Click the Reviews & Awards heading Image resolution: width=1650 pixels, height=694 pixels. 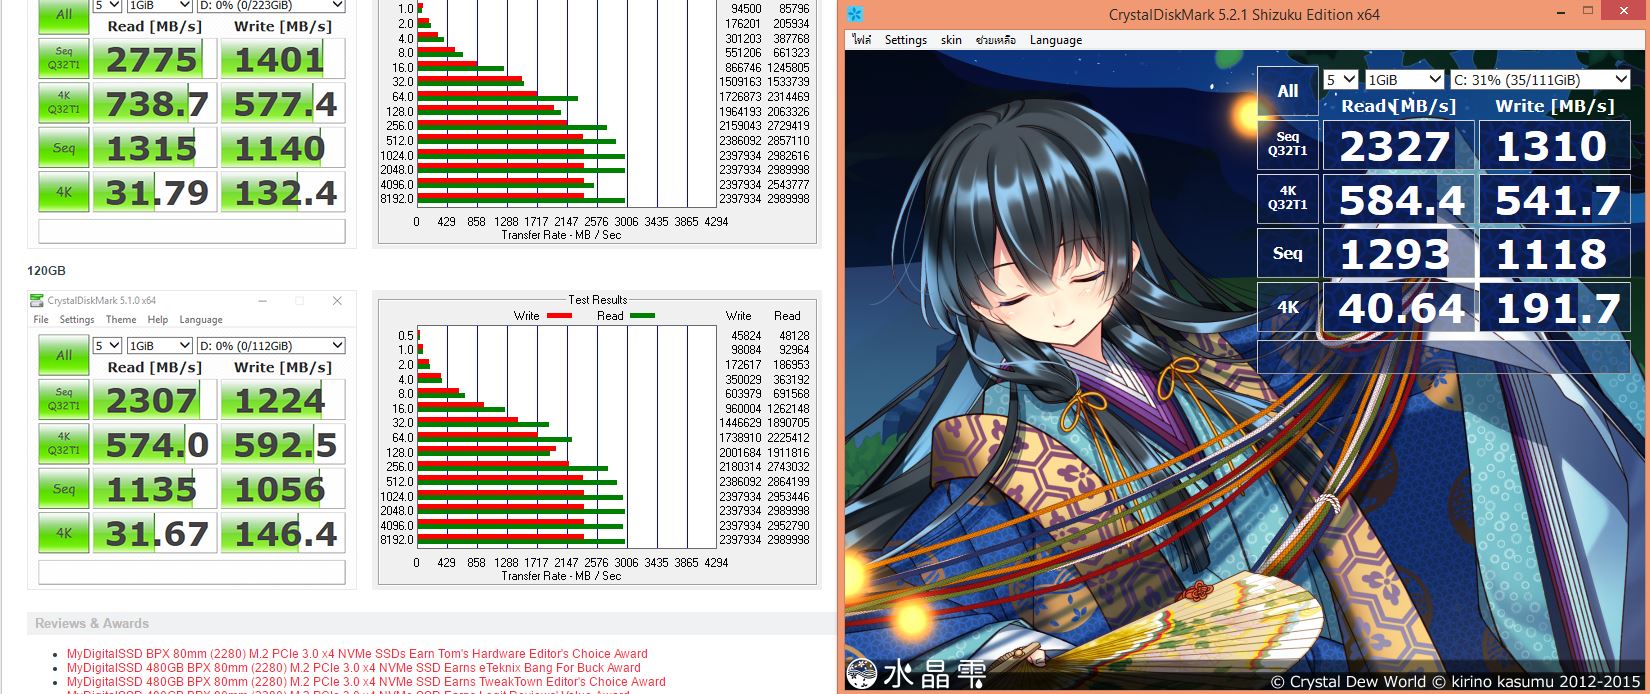(92, 623)
